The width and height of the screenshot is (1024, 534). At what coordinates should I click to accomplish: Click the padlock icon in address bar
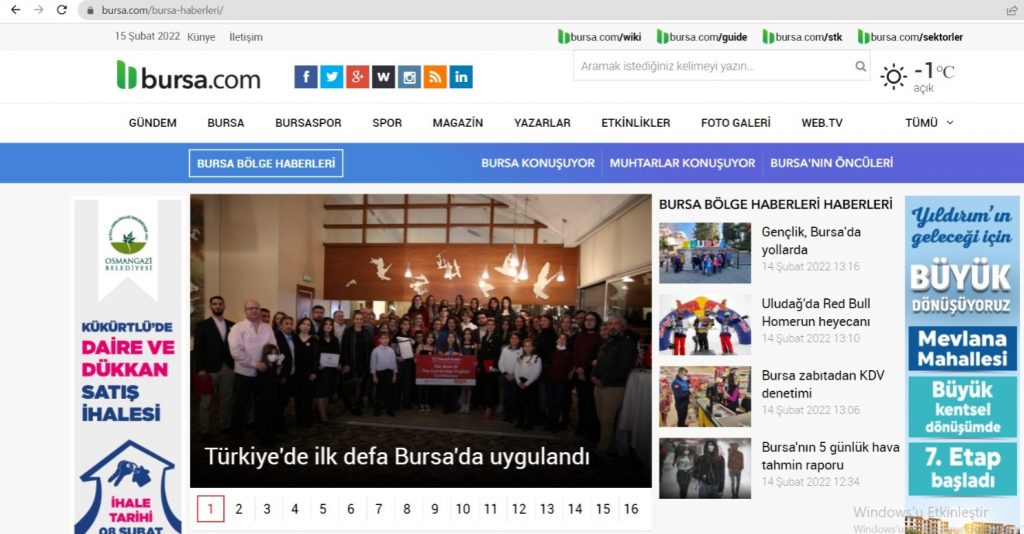pyautogui.click(x=90, y=10)
